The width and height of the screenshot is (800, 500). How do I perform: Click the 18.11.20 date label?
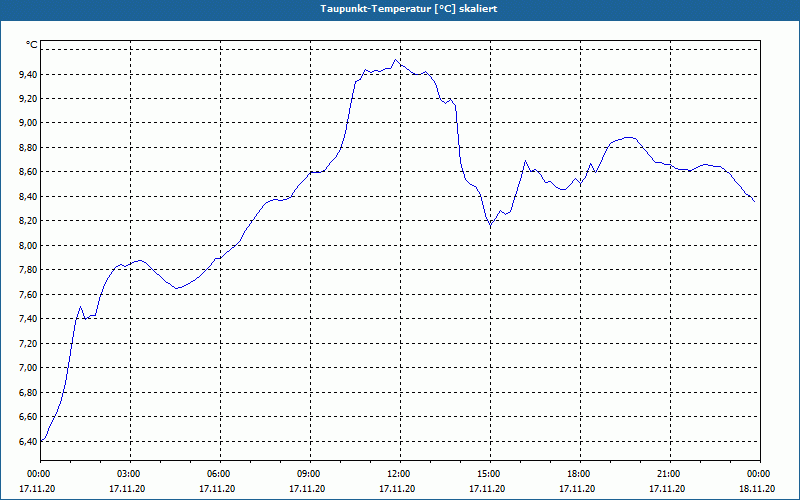point(757,489)
